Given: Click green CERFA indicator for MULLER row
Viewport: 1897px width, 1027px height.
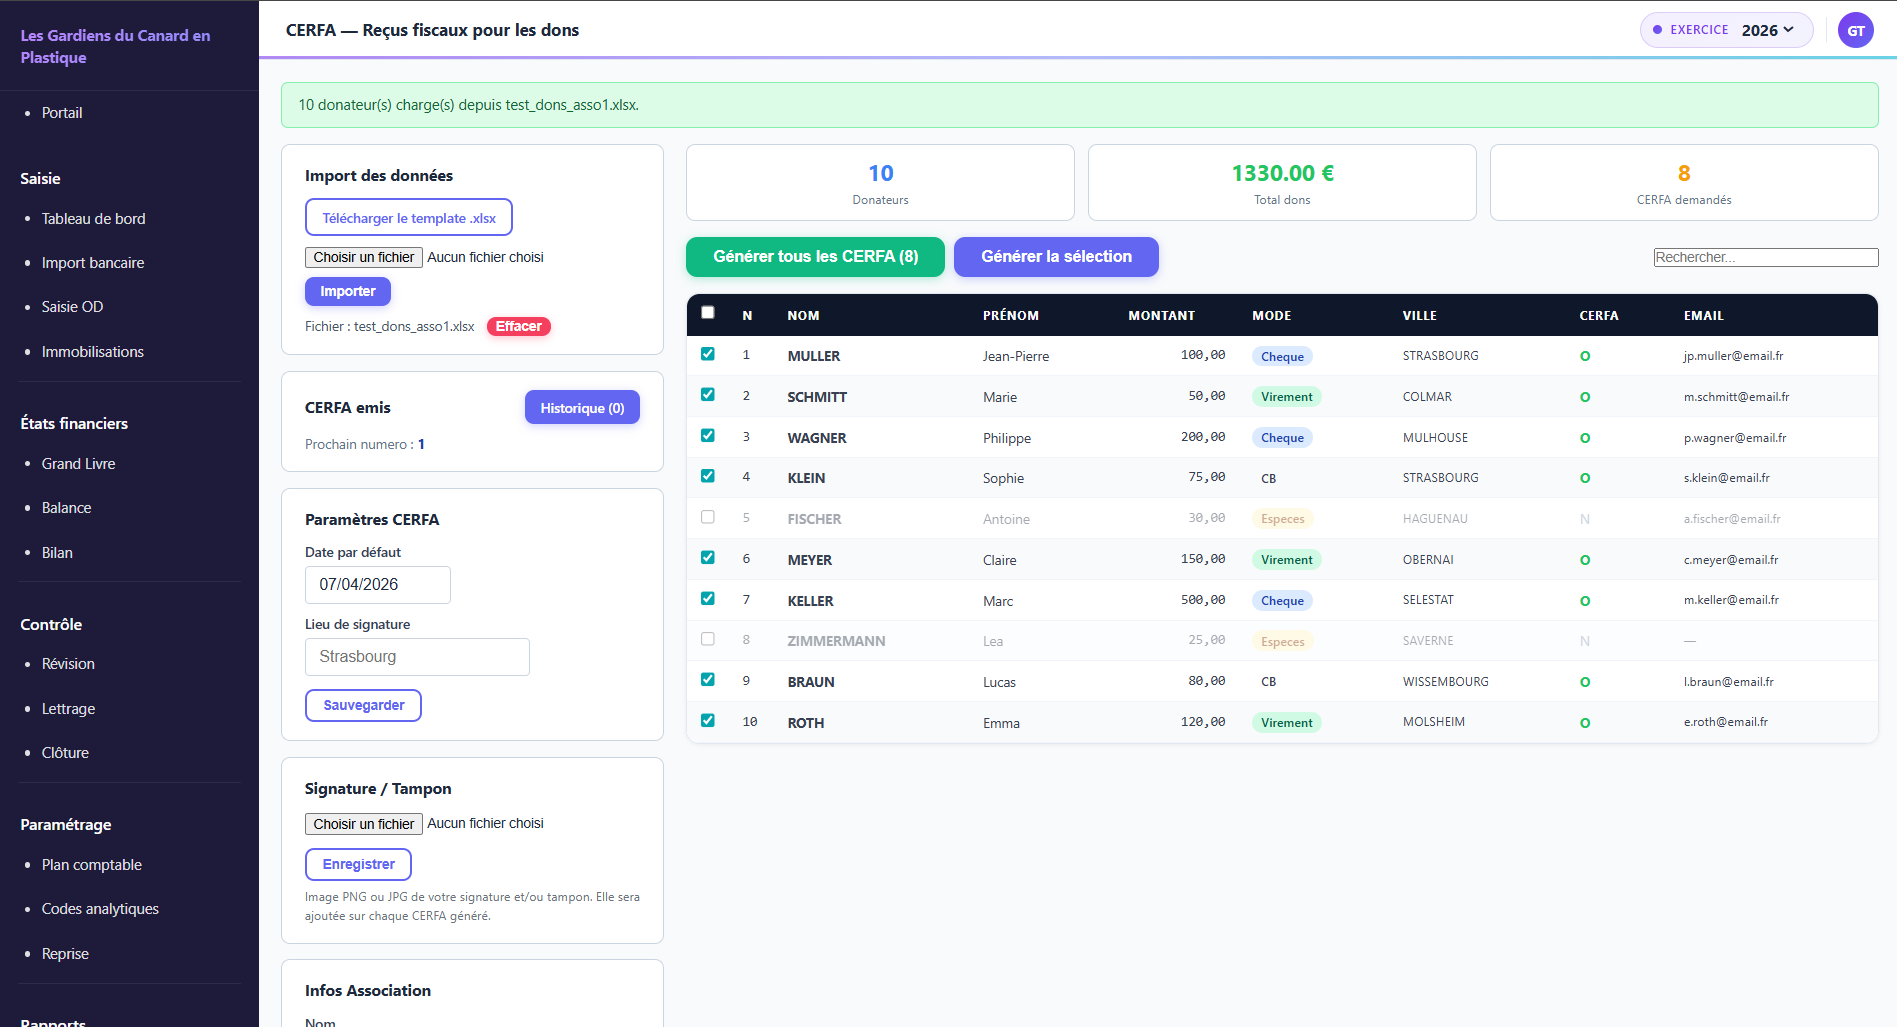Looking at the screenshot, I should click(x=1584, y=356).
